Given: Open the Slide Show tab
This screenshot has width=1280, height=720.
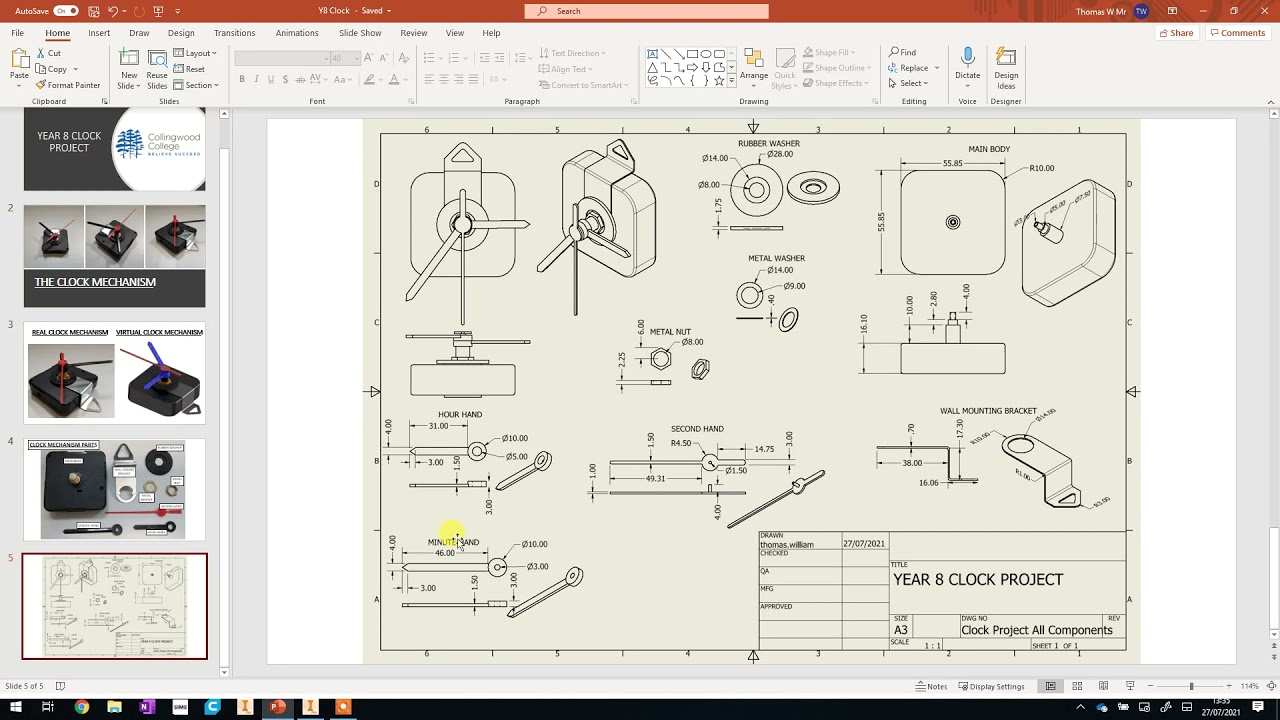Looking at the screenshot, I should 360,33.
